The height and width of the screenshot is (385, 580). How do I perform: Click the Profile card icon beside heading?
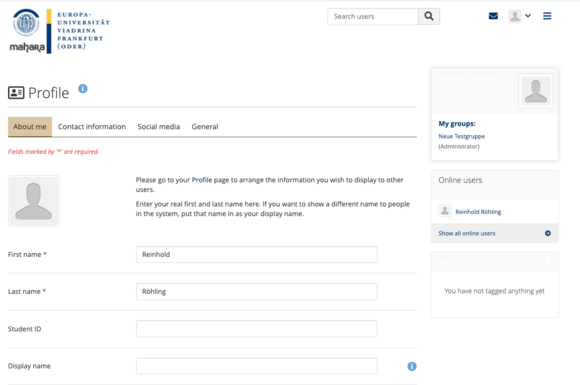point(16,93)
